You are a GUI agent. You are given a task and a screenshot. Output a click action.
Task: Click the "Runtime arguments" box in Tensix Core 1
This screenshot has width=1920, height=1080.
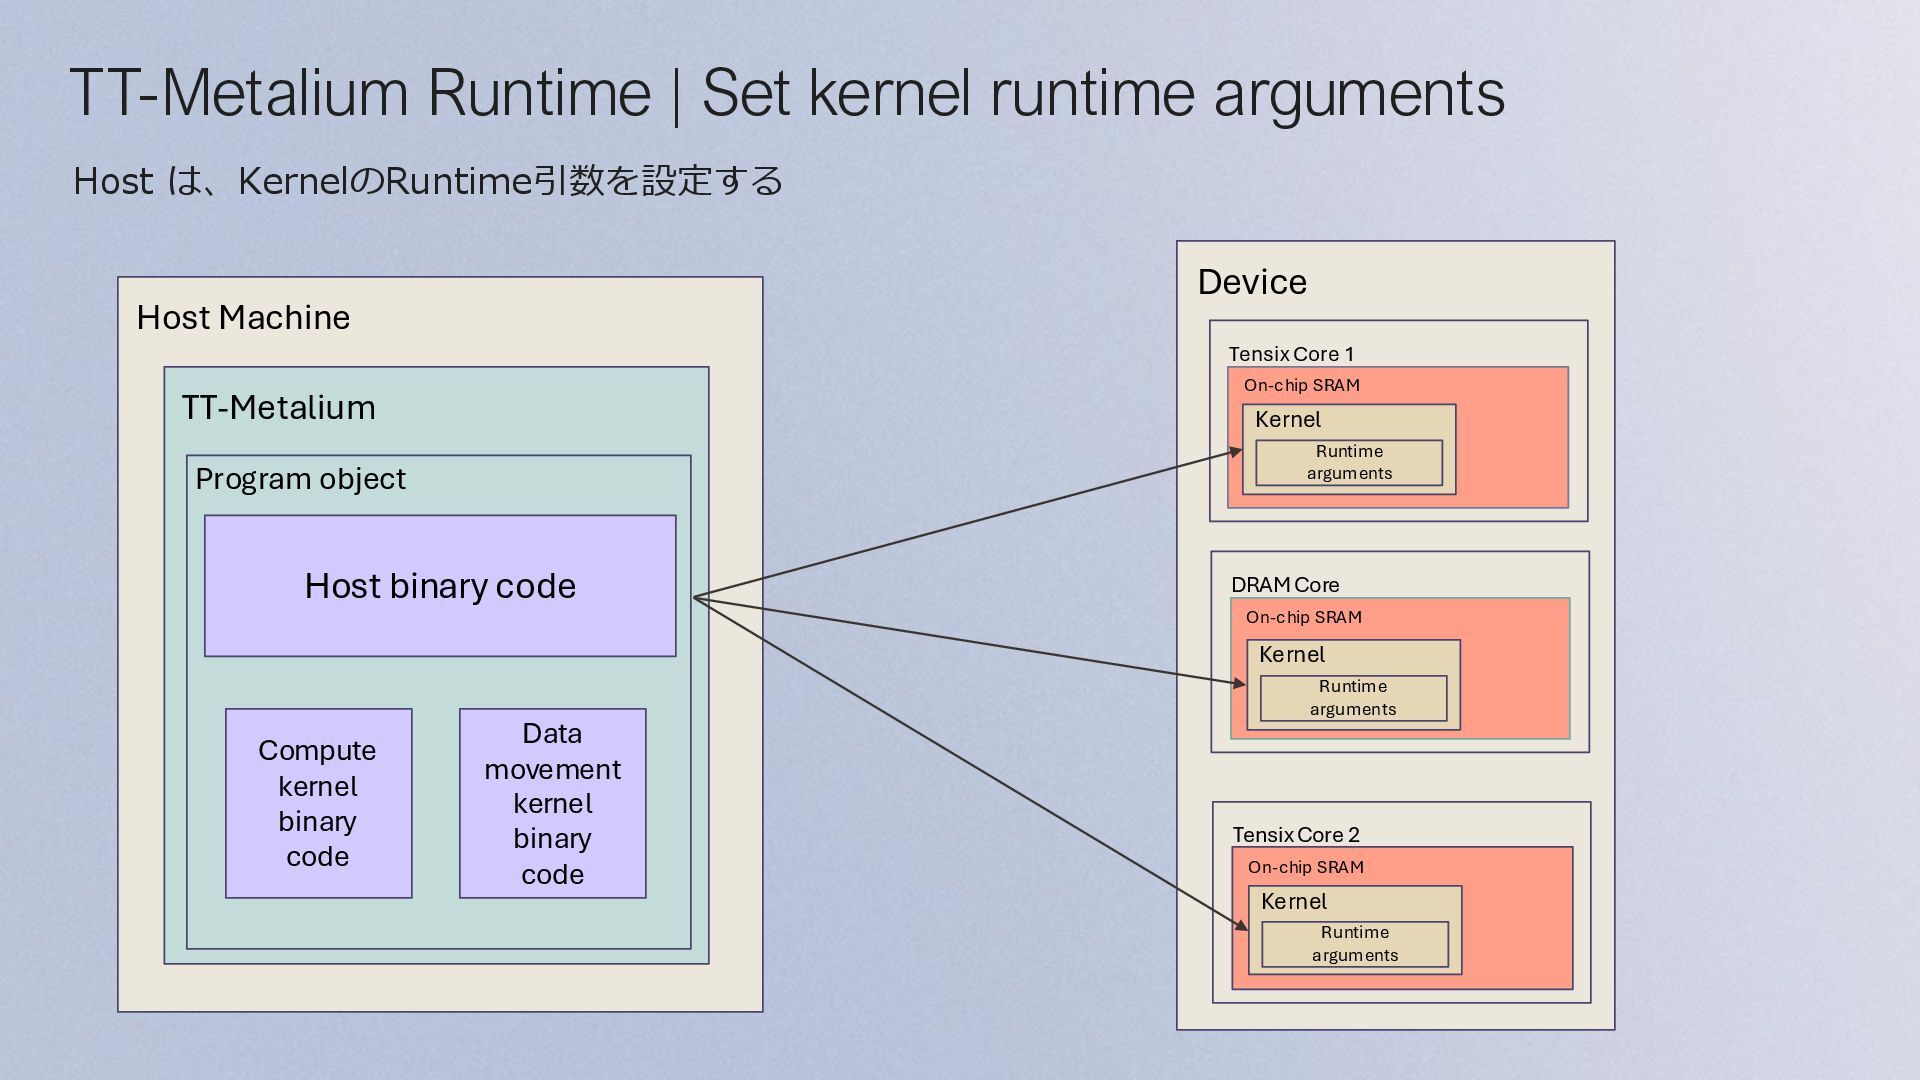point(1349,463)
